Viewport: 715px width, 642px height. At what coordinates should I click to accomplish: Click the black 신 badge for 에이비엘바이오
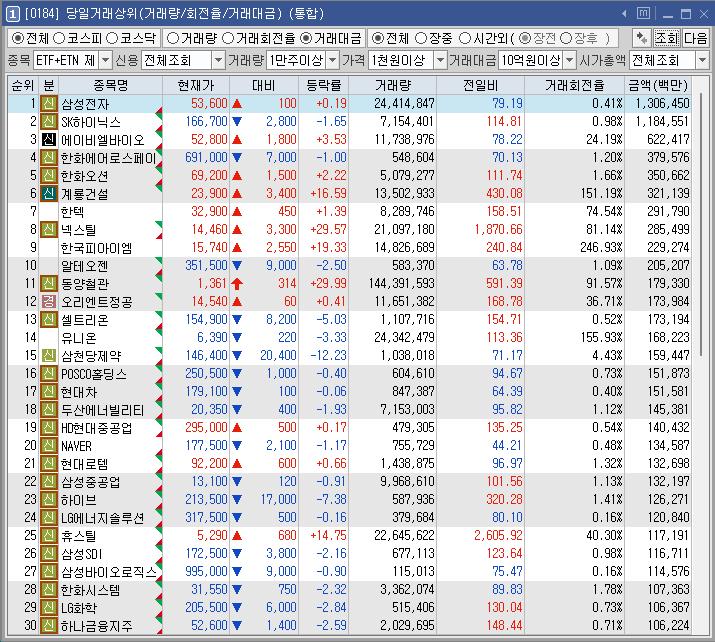pyautogui.click(x=48, y=140)
